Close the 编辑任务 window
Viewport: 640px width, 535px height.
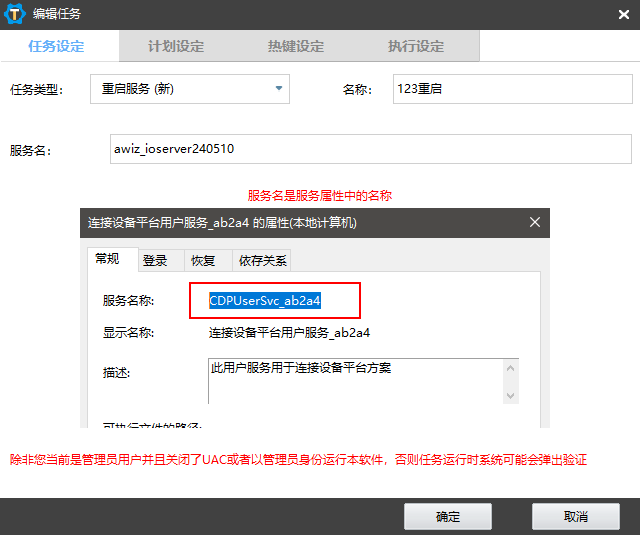point(623,13)
